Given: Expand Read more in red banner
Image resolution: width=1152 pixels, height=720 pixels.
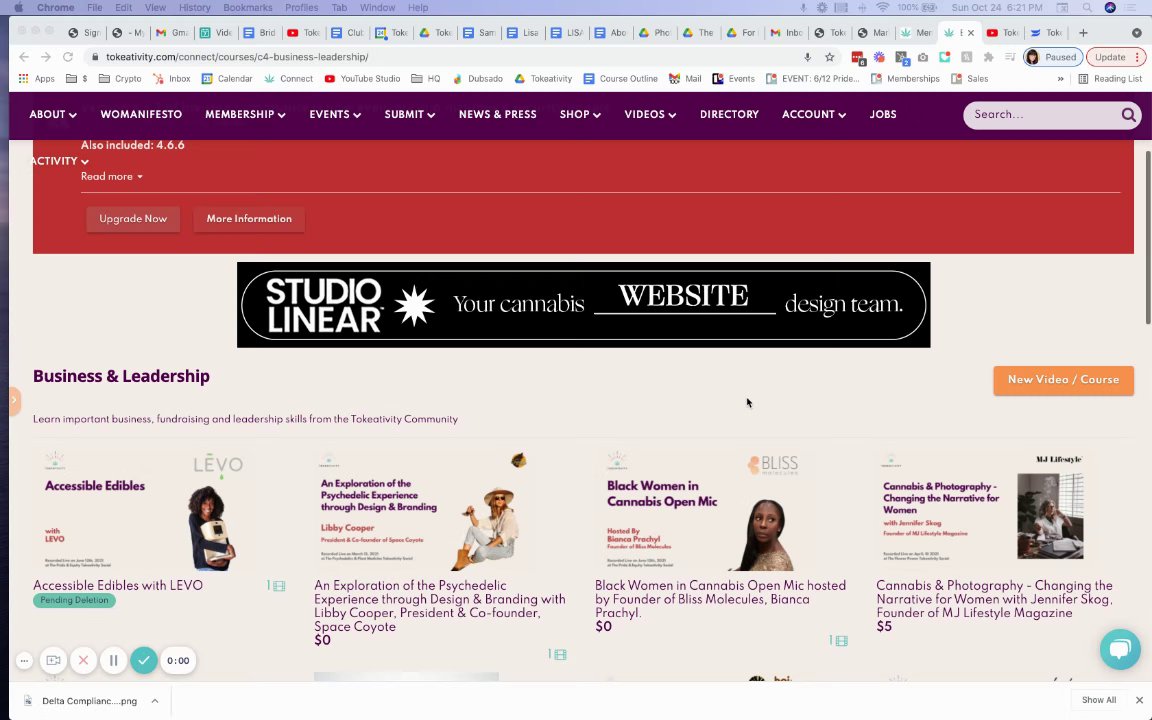Looking at the screenshot, I should [112, 176].
